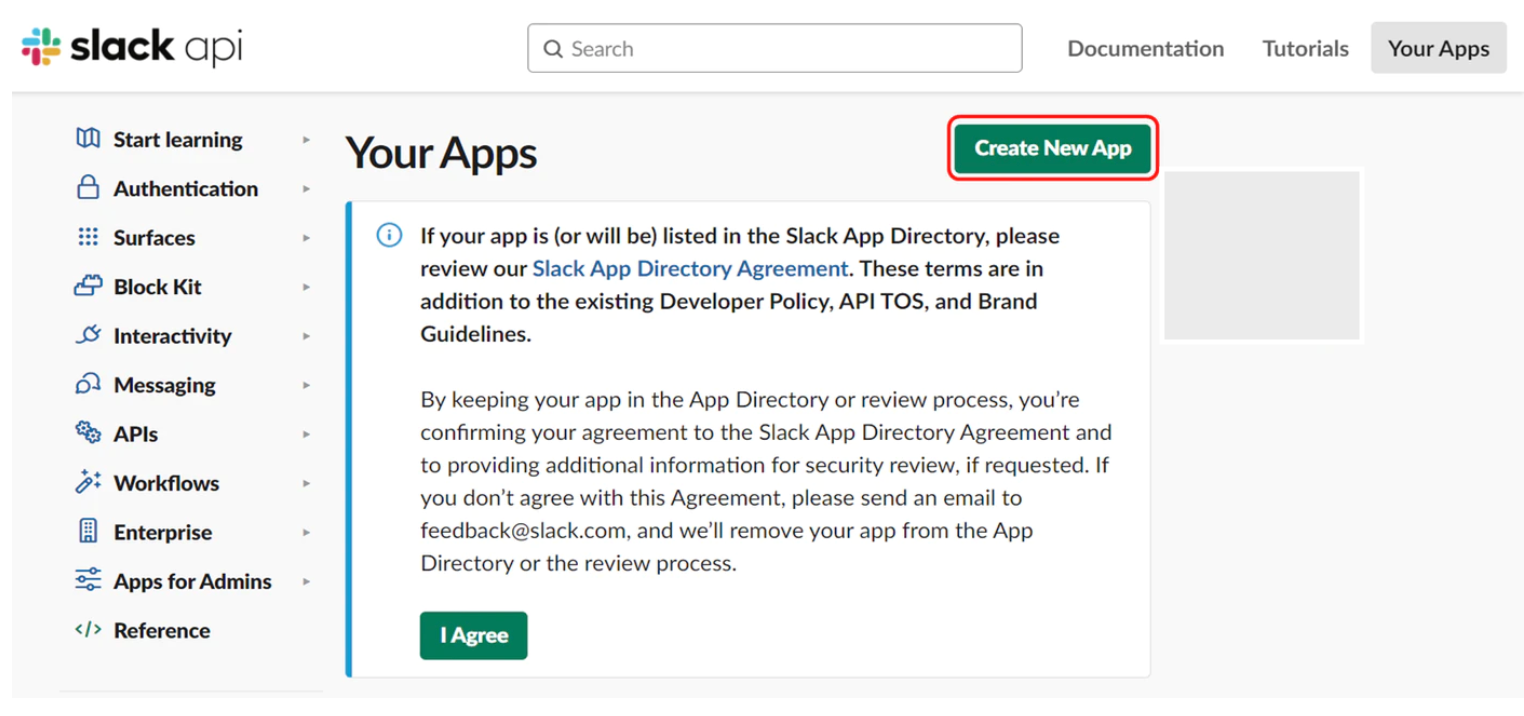
Task: Expand the Block Kit section arrow
Action: tap(306, 287)
